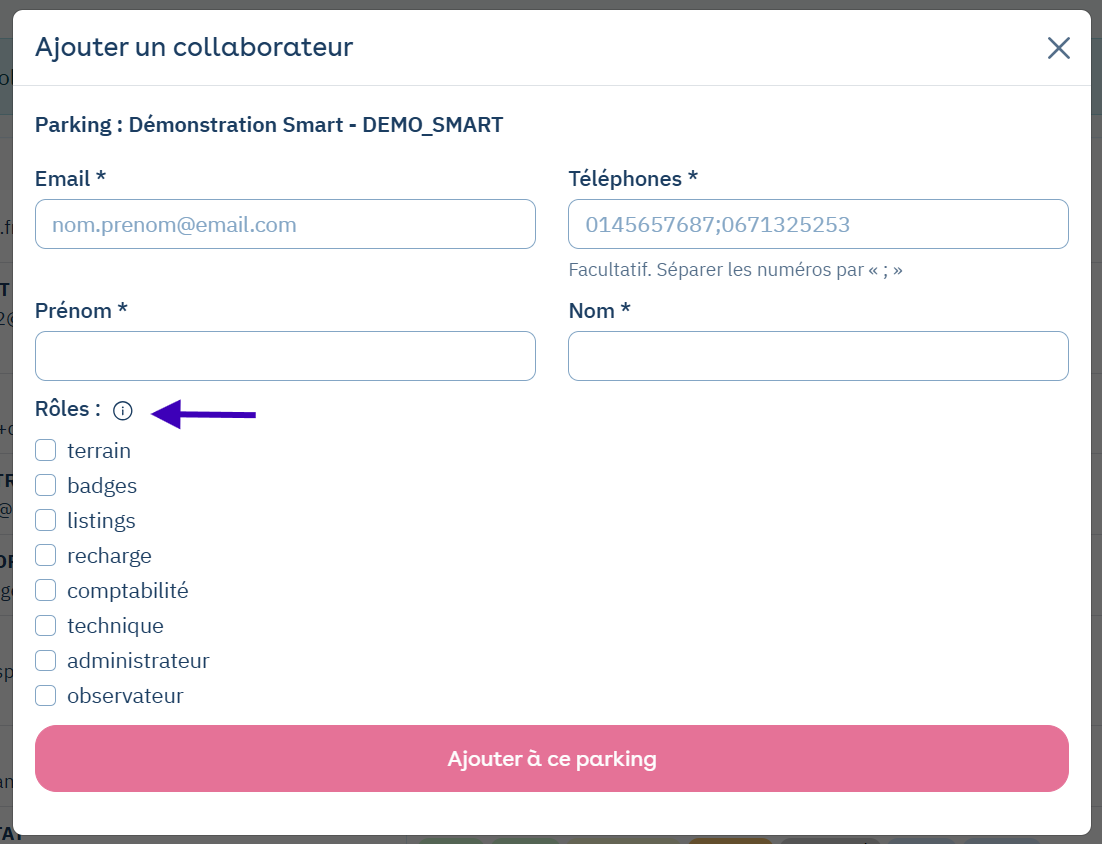Check the administrateur role box

(46, 661)
